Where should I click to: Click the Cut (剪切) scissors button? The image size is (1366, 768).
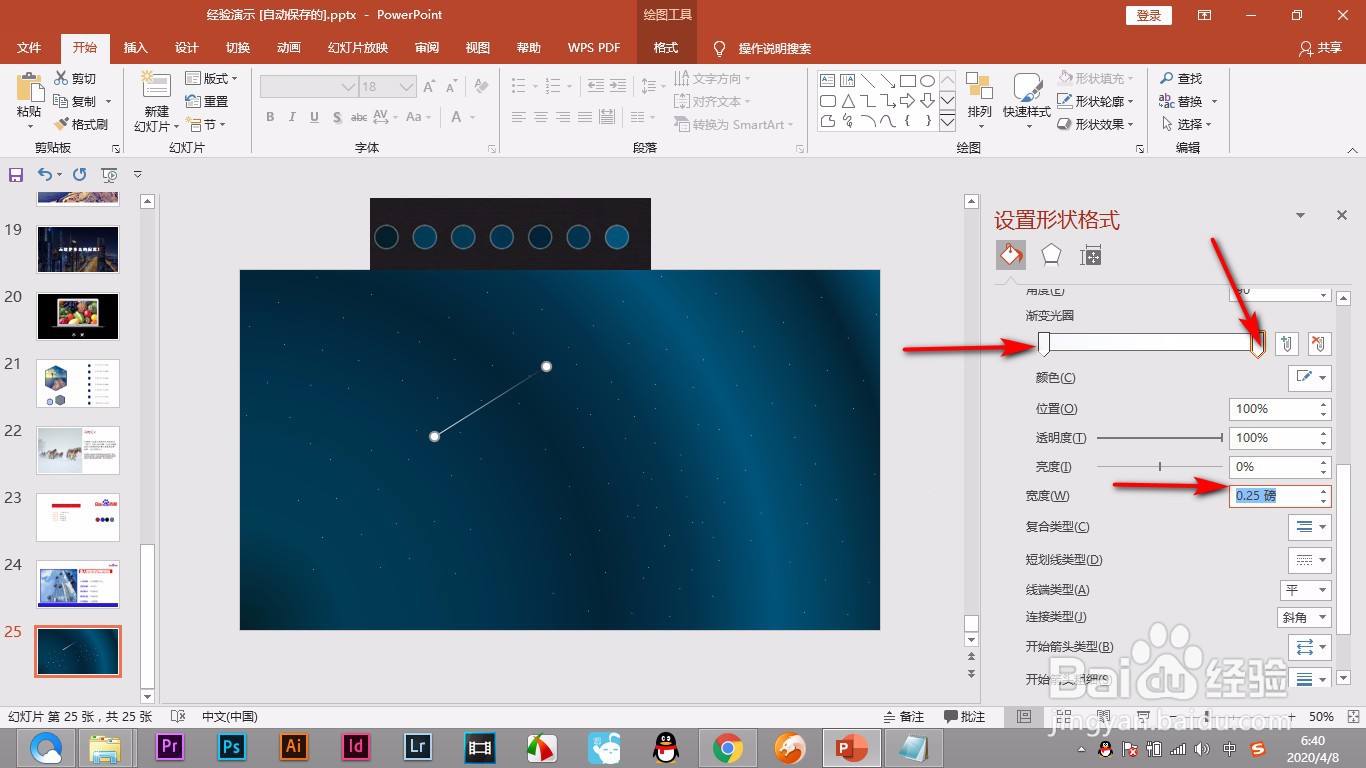click(x=76, y=78)
